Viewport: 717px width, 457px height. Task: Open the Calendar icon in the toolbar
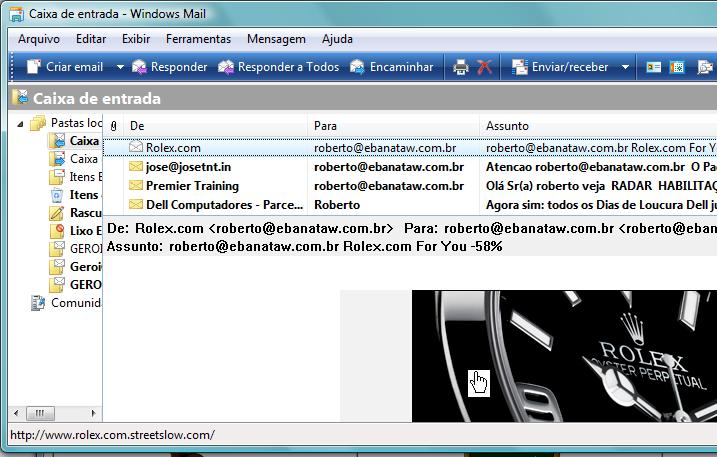point(677,67)
